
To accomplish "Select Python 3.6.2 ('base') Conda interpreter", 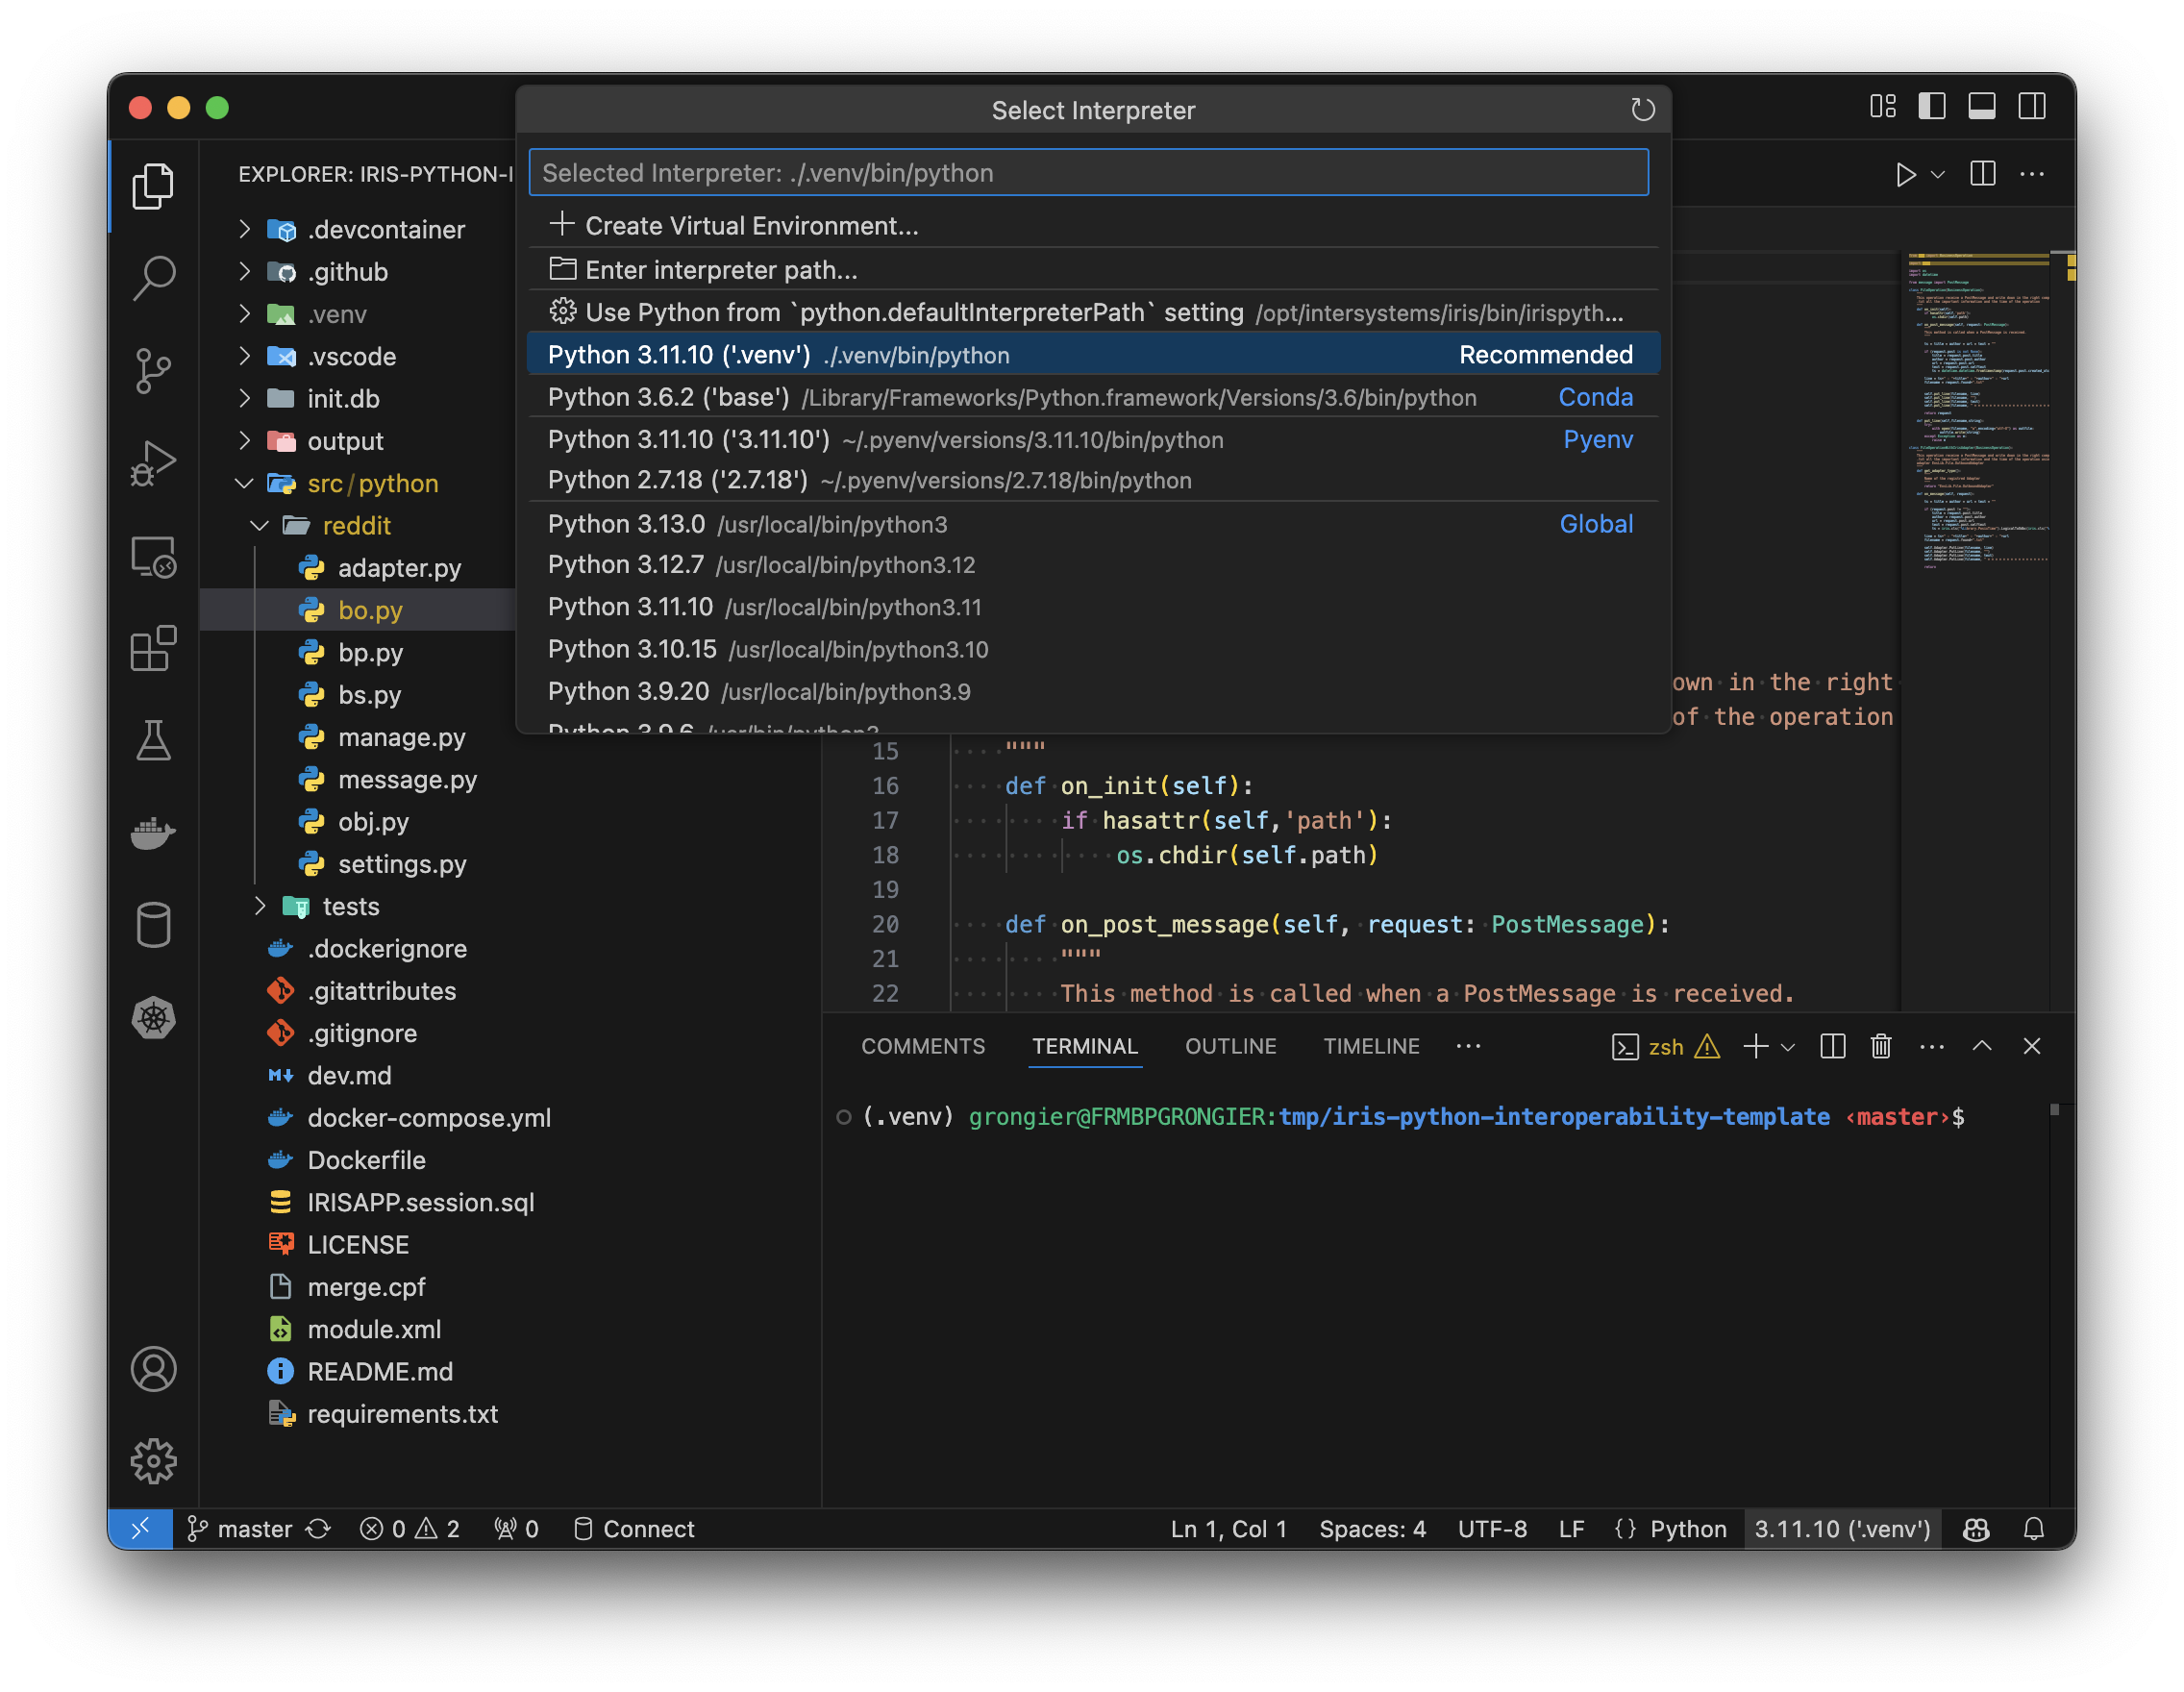I will [x=1093, y=397].
